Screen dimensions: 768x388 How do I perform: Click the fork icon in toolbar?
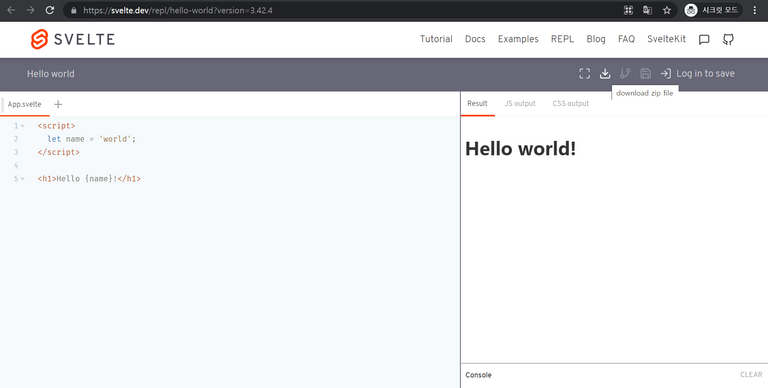[625, 73]
